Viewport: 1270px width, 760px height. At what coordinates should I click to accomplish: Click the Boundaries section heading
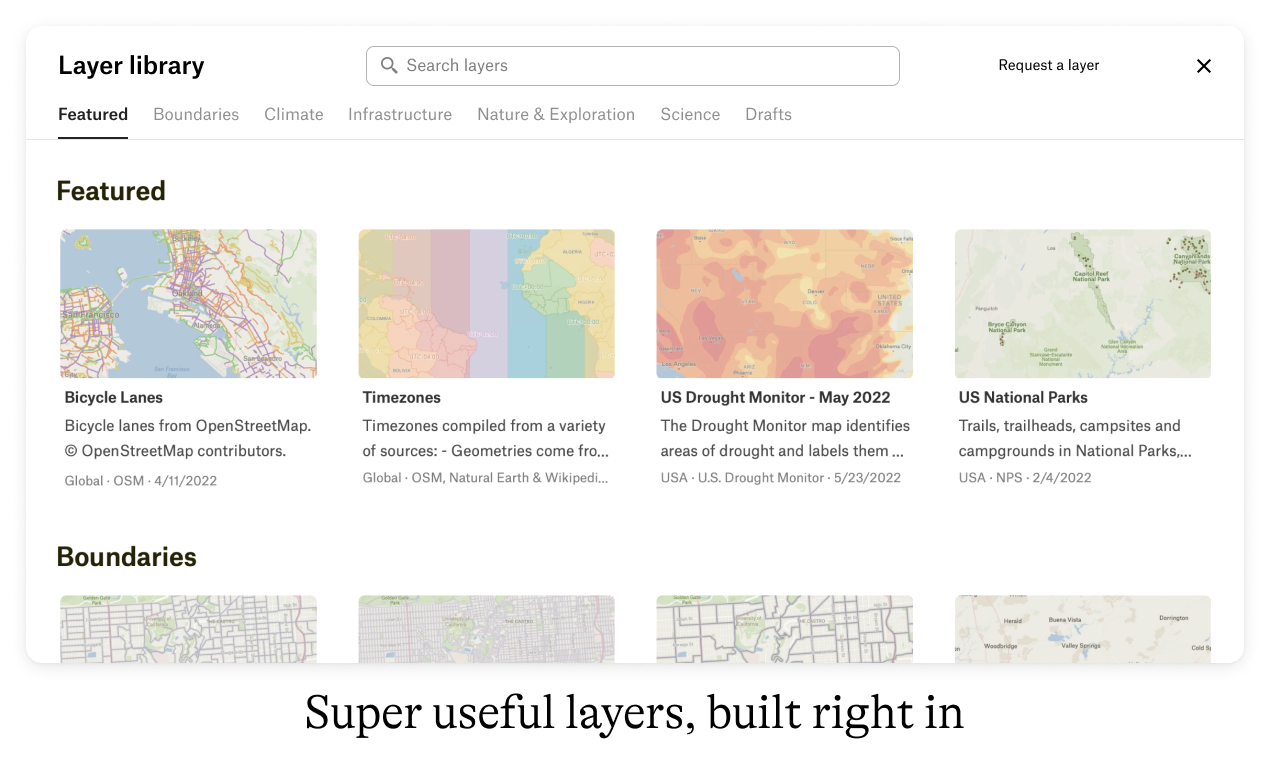click(127, 557)
